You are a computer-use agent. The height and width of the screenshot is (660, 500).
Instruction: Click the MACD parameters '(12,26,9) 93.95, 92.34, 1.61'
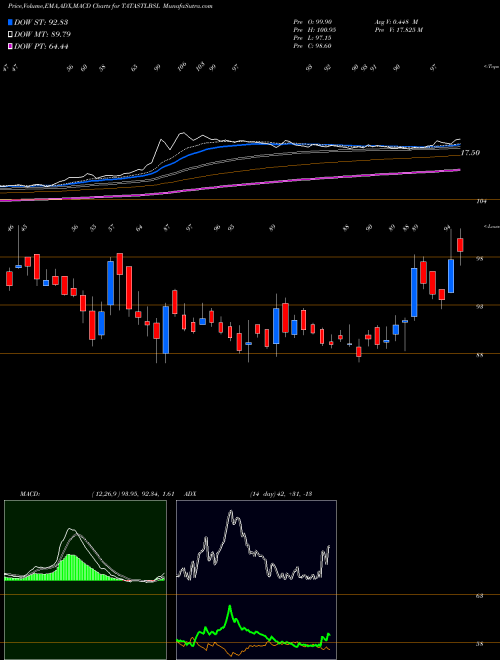click(x=133, y=494)
